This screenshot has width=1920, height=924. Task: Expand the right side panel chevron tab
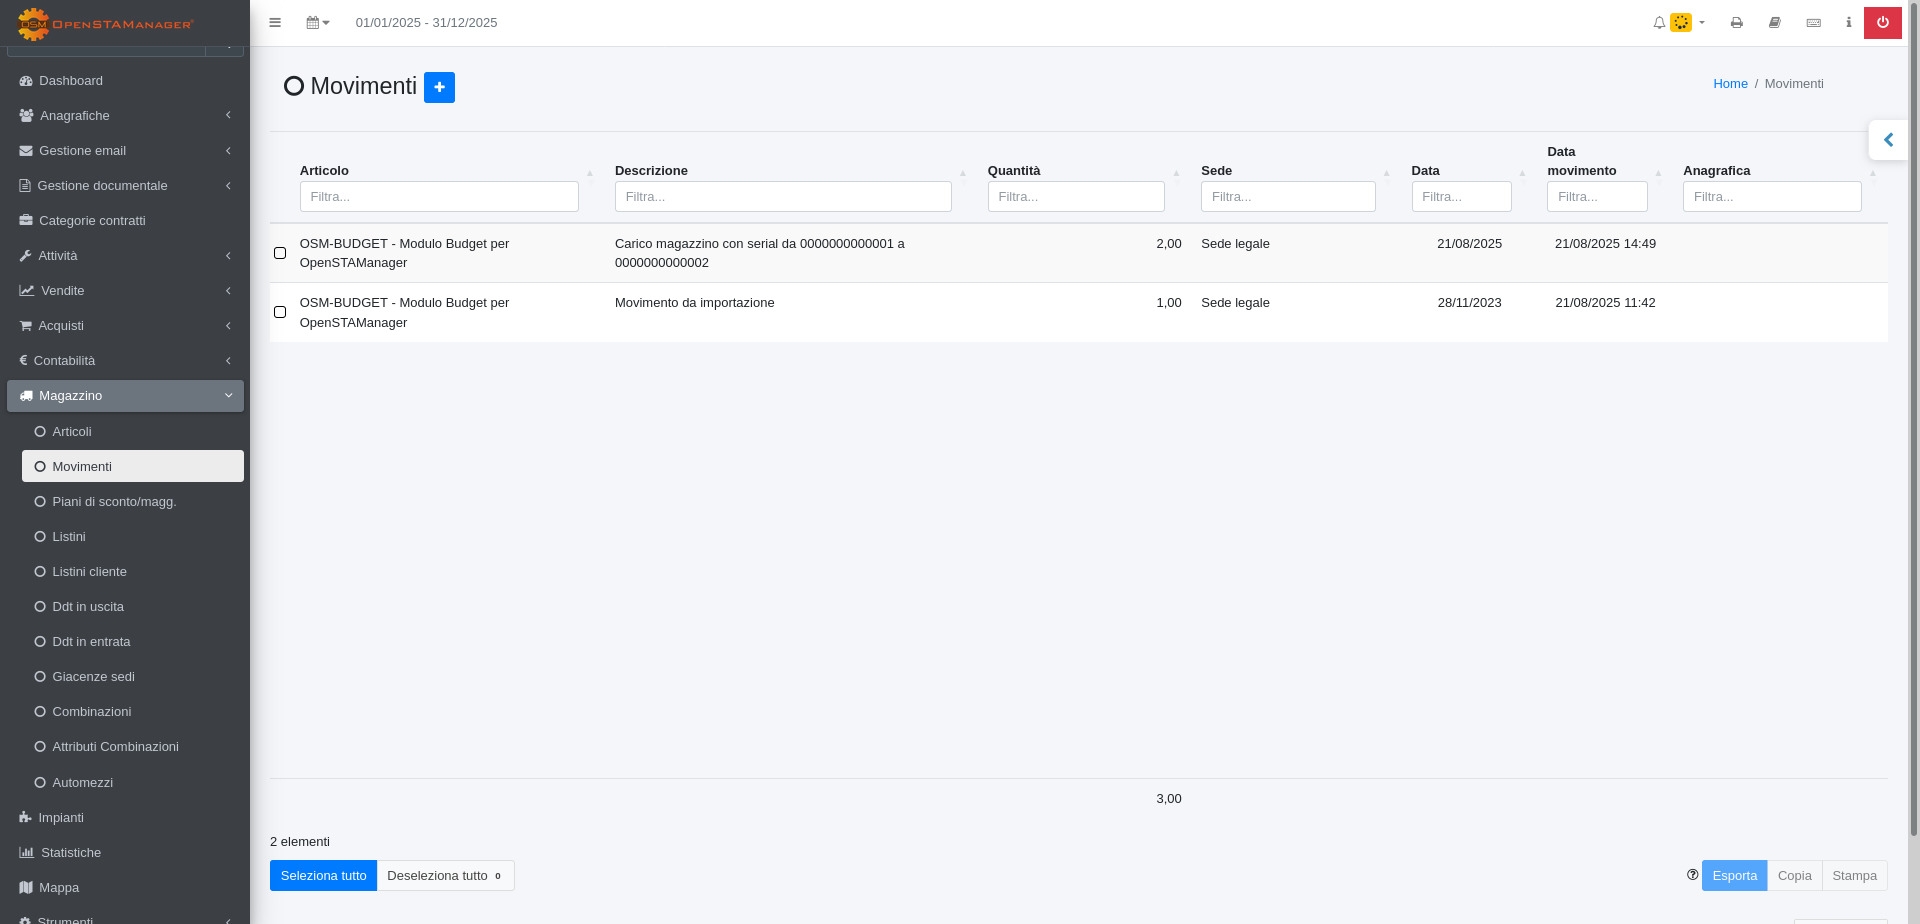(1888, 140)
